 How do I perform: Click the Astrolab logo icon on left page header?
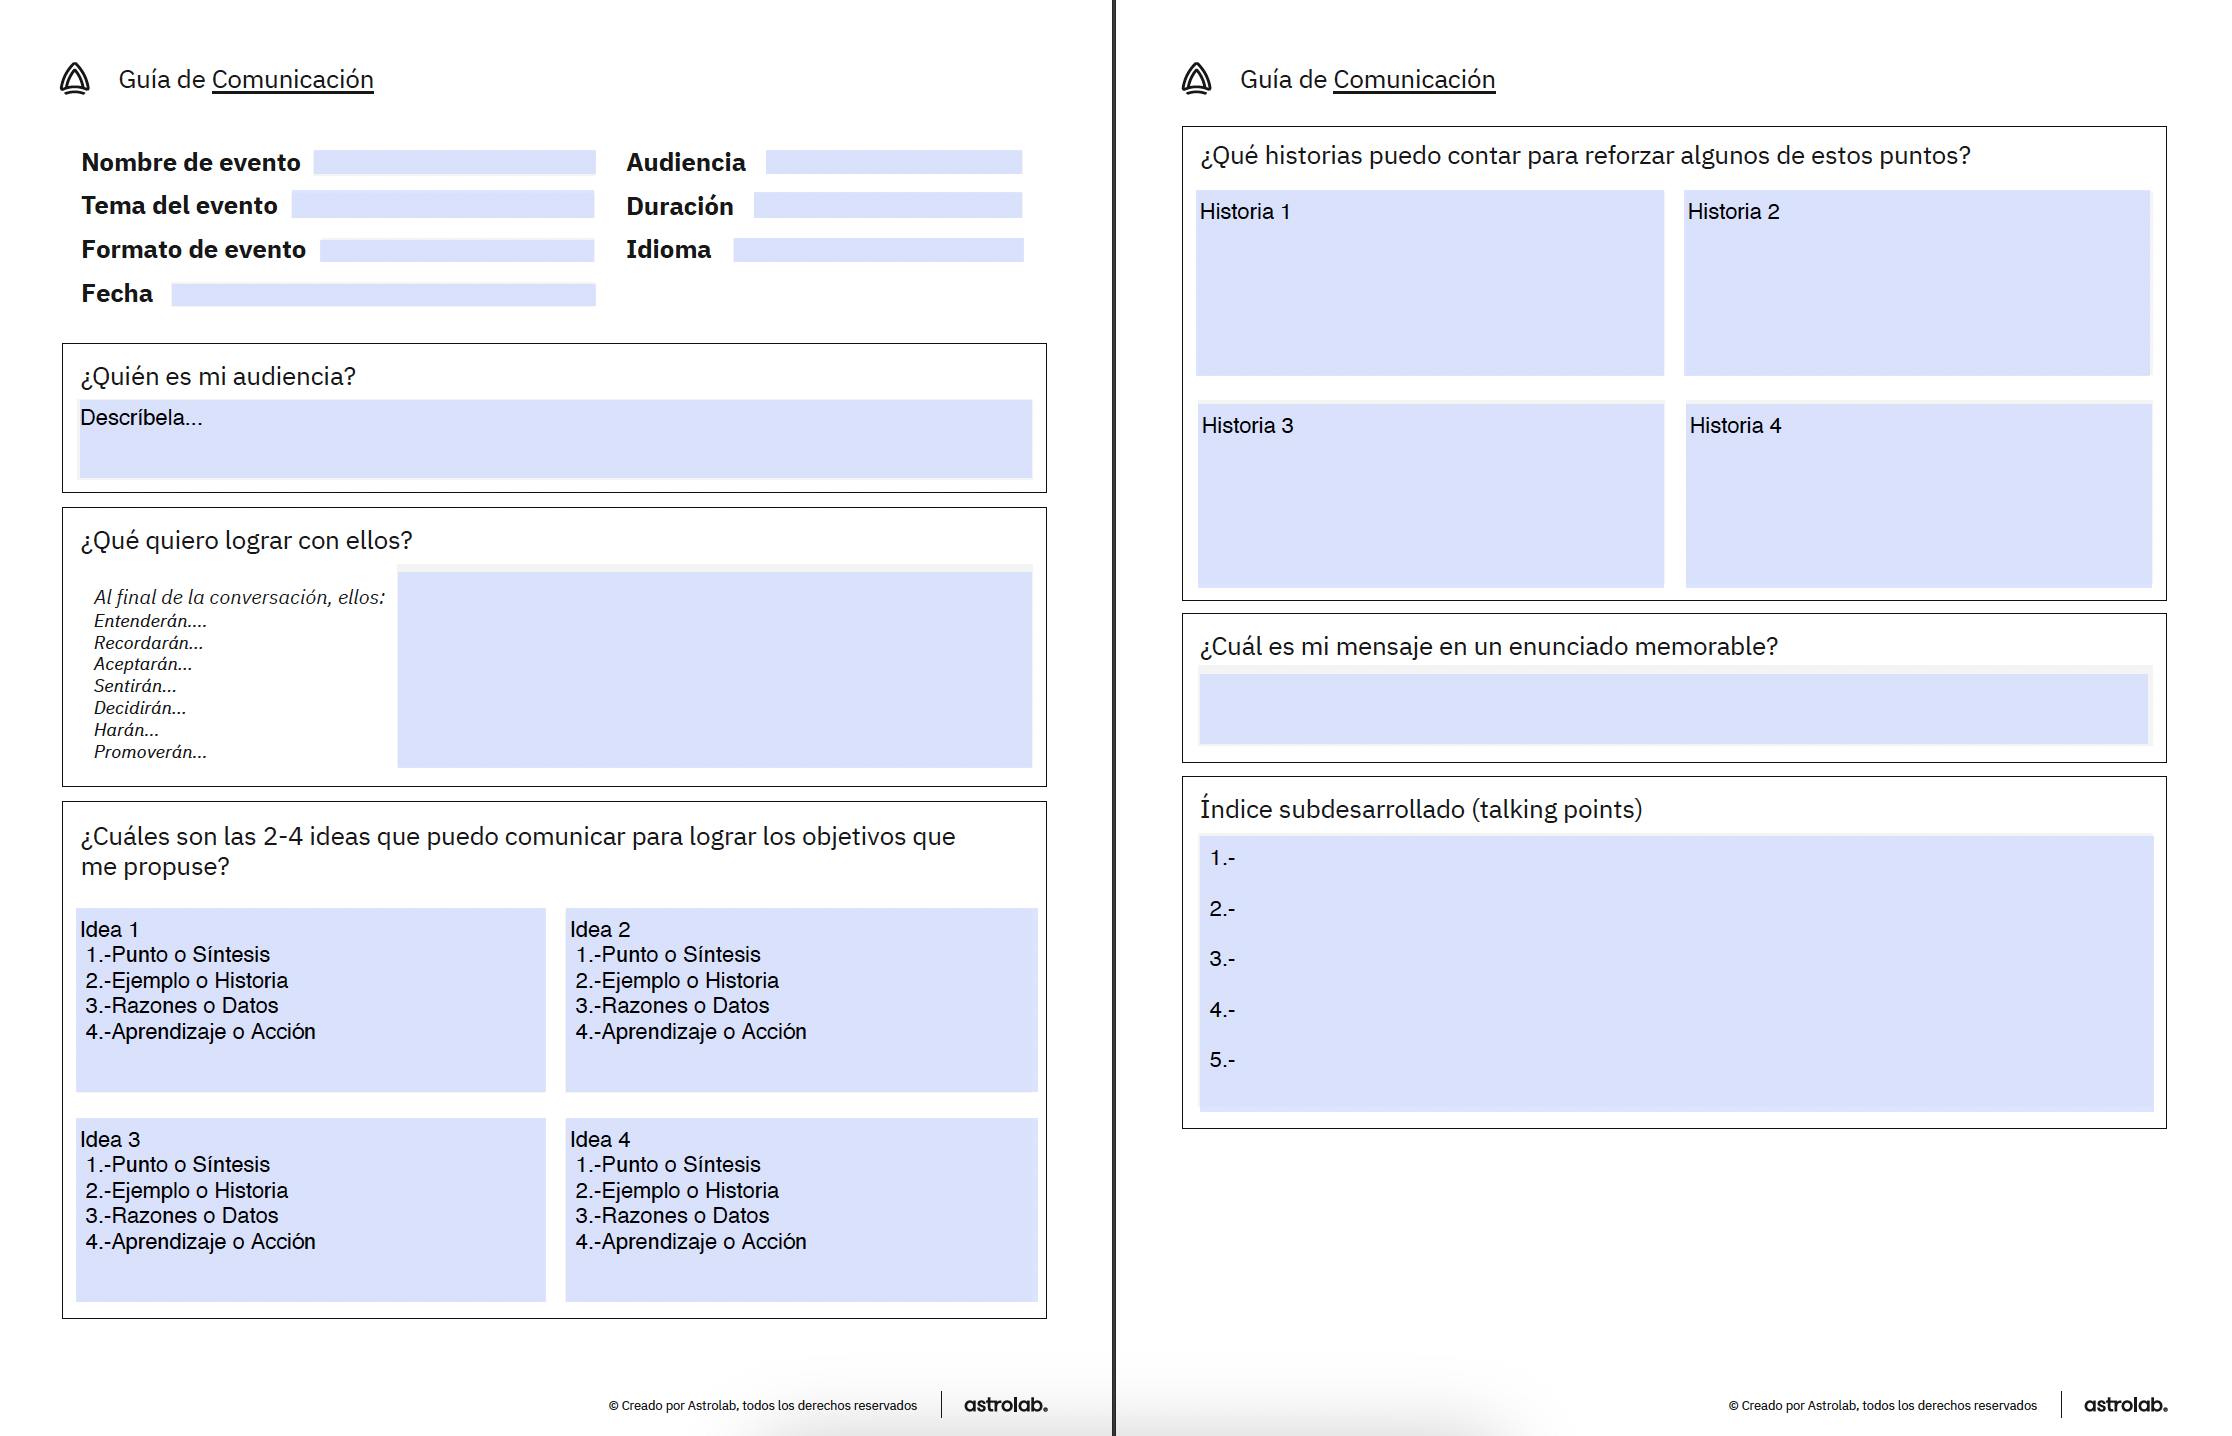pos(75,79)
